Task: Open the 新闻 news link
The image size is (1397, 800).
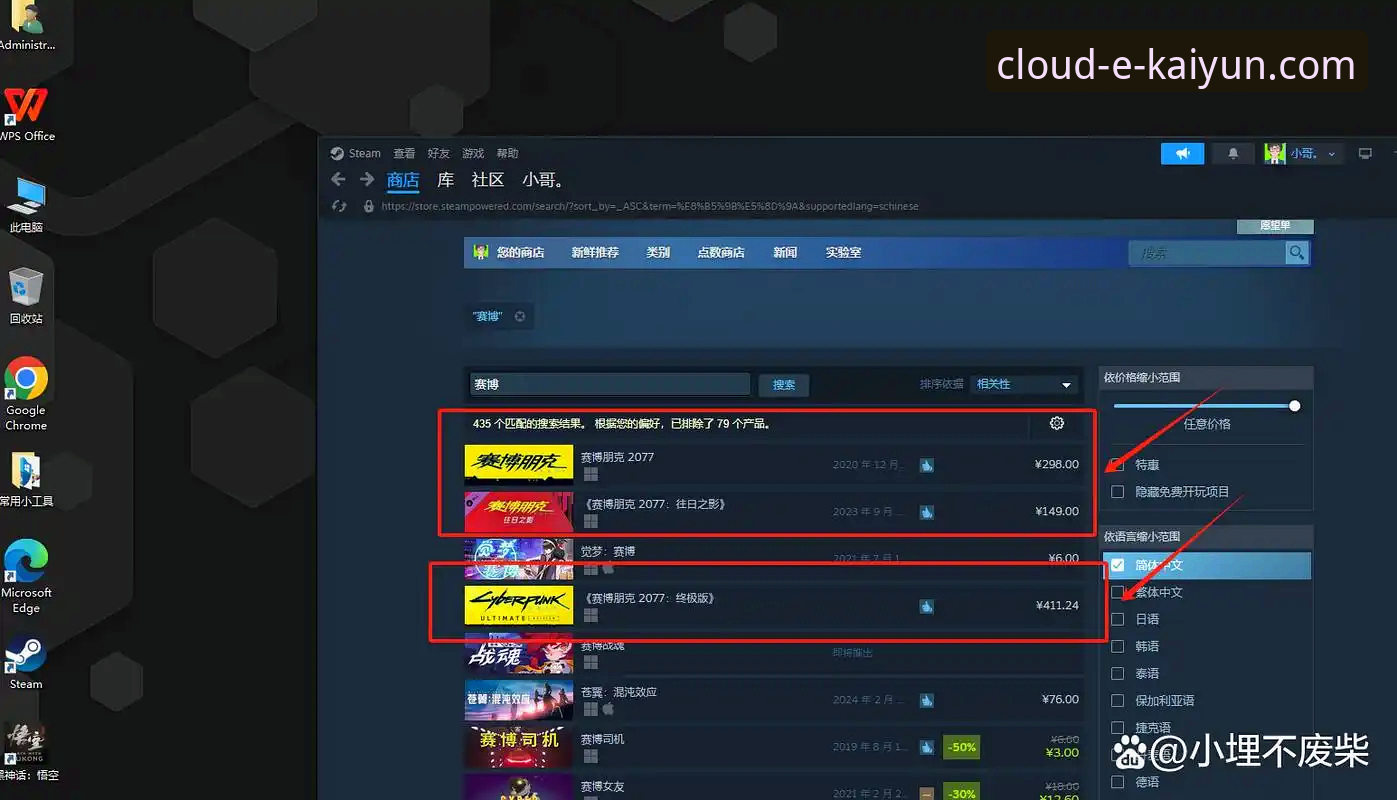Action: coord(785,253)
